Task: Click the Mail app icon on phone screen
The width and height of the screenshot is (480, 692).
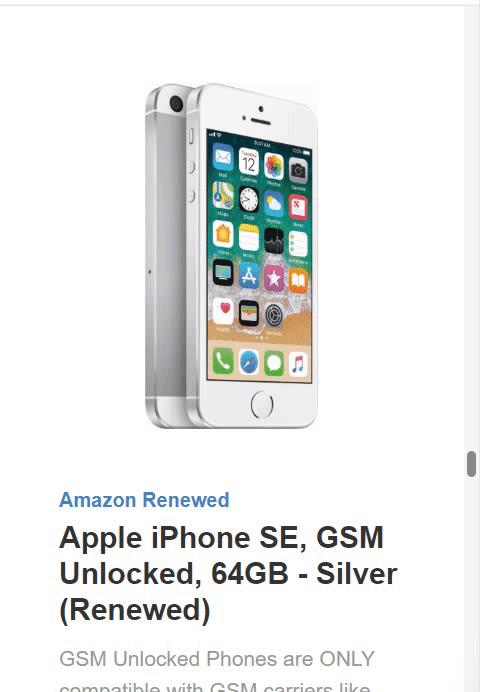Action: tap(223, 157)
